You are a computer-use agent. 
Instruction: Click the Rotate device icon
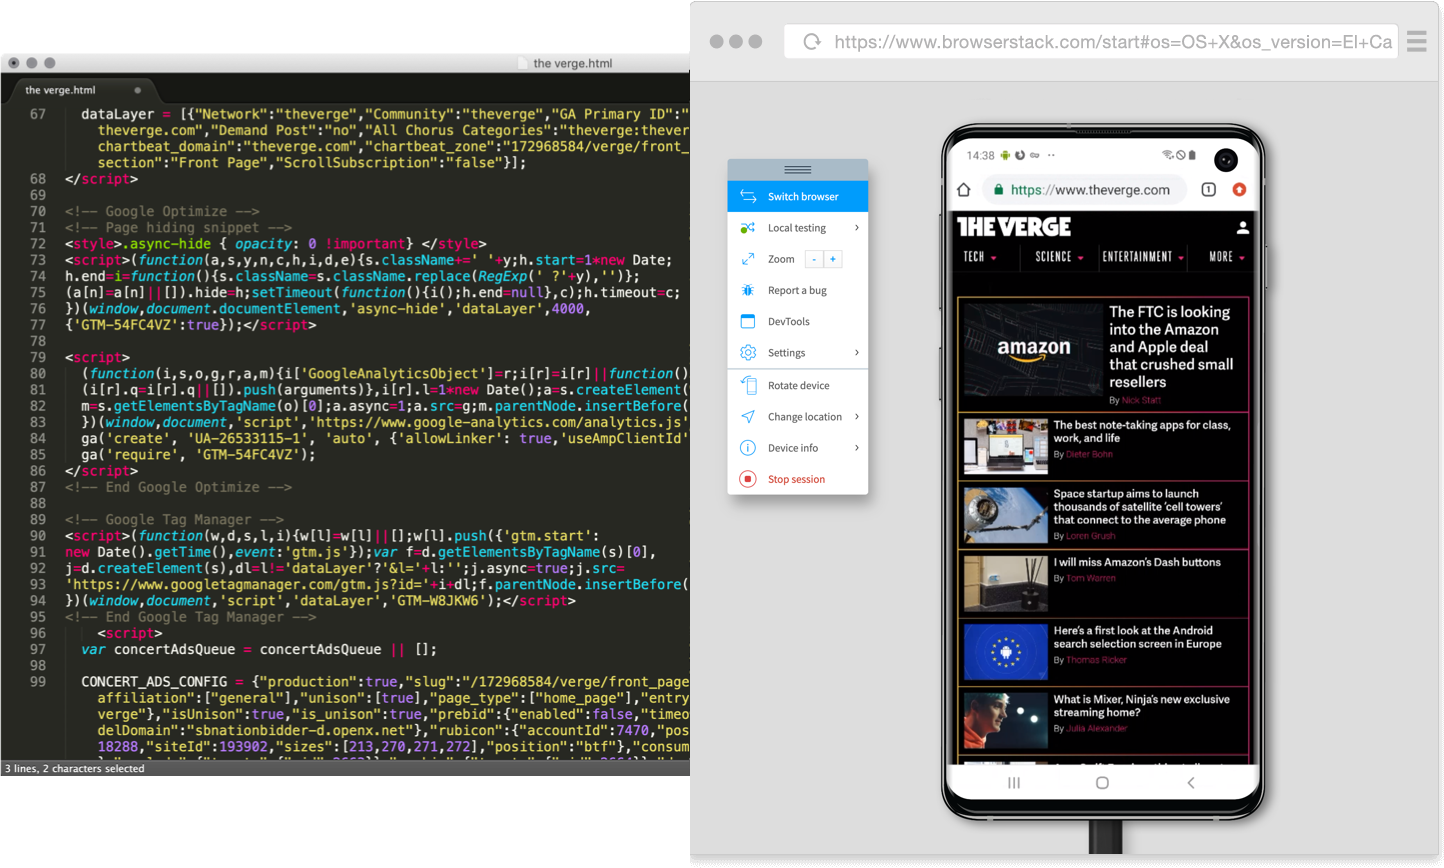coord(747,385)
